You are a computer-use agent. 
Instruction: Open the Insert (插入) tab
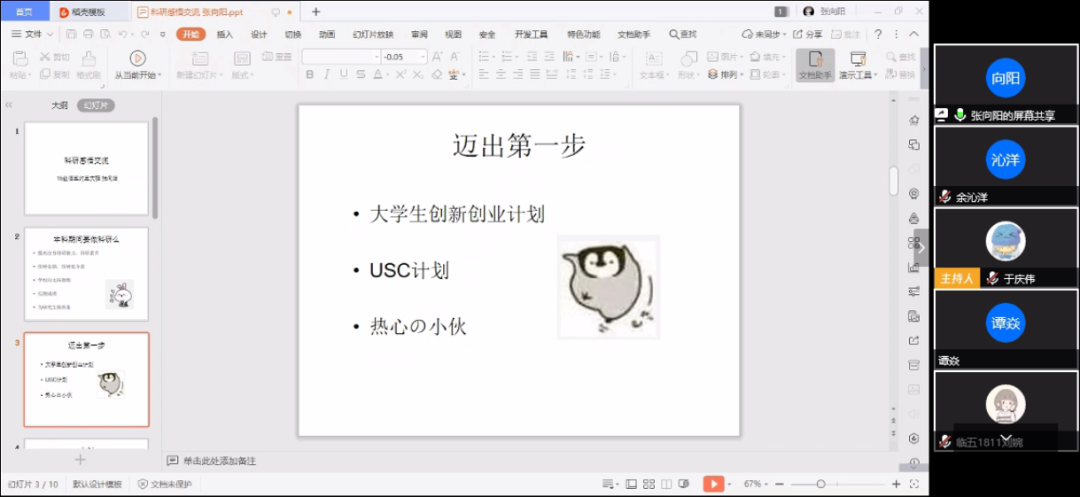[225, 34]
